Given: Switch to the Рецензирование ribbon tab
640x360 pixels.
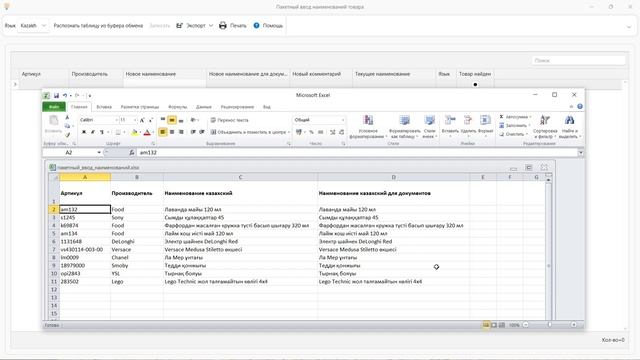Looking at the screenshot, I should tap(237, 107).
